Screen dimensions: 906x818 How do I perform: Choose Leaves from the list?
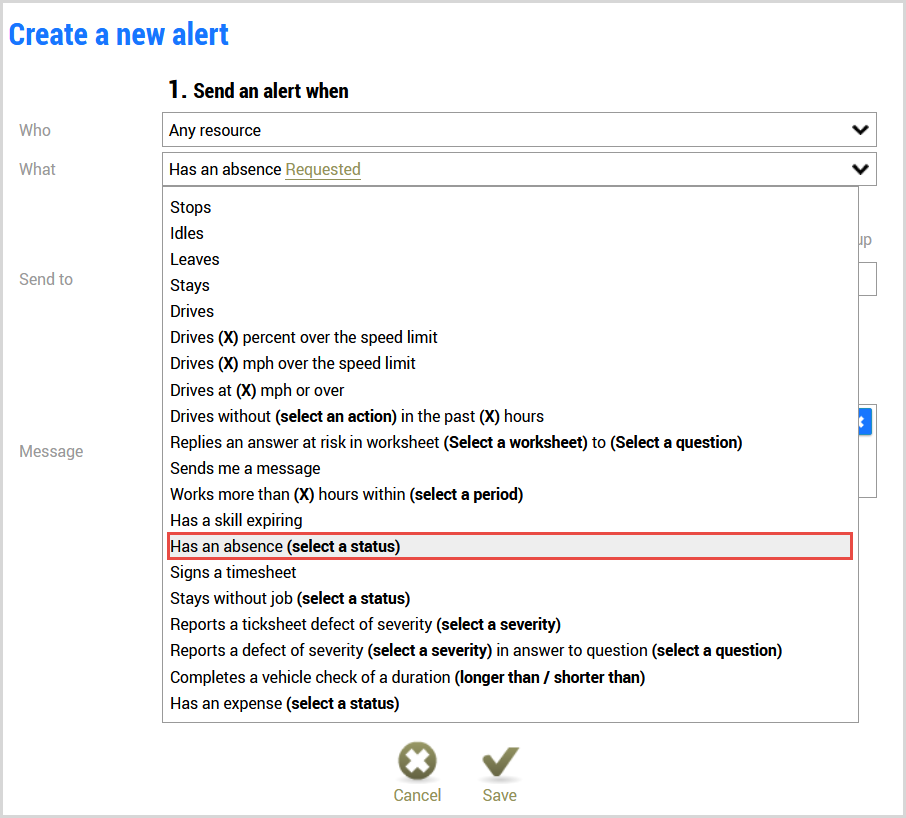click(x=510, y=259)
